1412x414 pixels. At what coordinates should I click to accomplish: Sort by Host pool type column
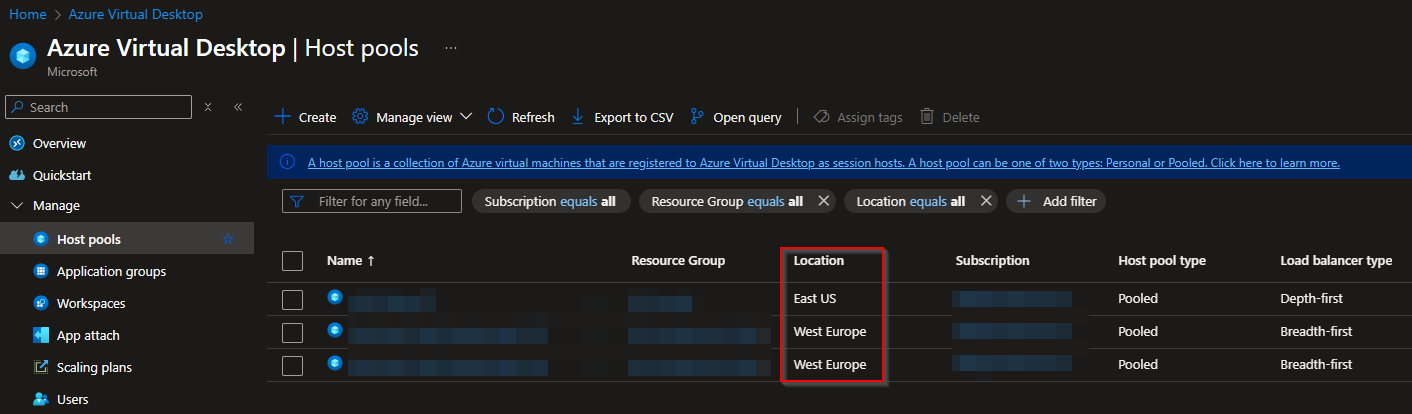click(1162, 260)
